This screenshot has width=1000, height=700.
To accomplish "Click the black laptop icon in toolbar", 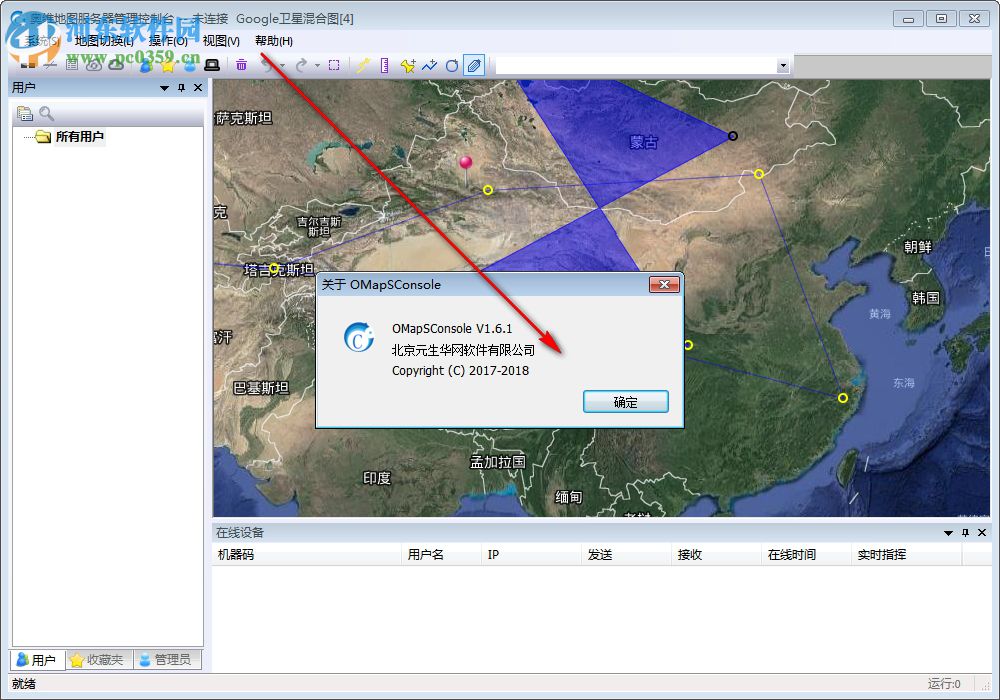I will pos(211,65).
